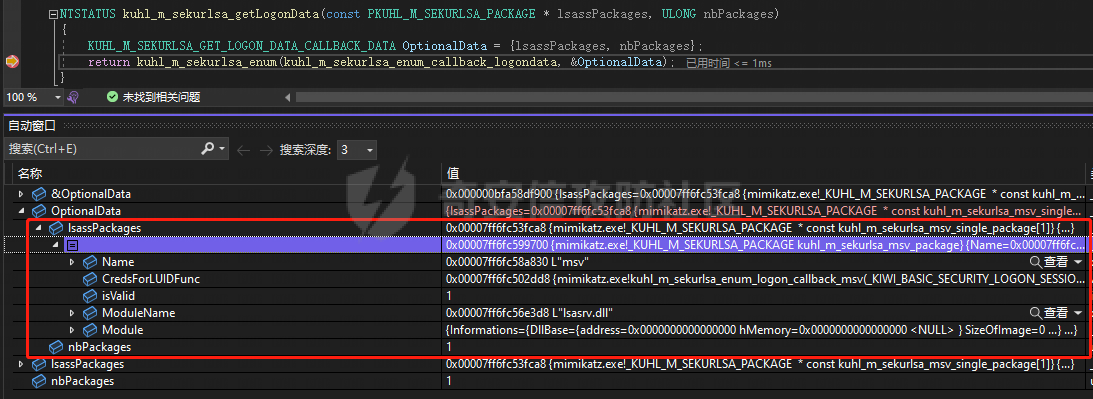Click the 自动窗口 panel title
The image size is (1093, 399).
pyautogui.click(x=31, y=126)
